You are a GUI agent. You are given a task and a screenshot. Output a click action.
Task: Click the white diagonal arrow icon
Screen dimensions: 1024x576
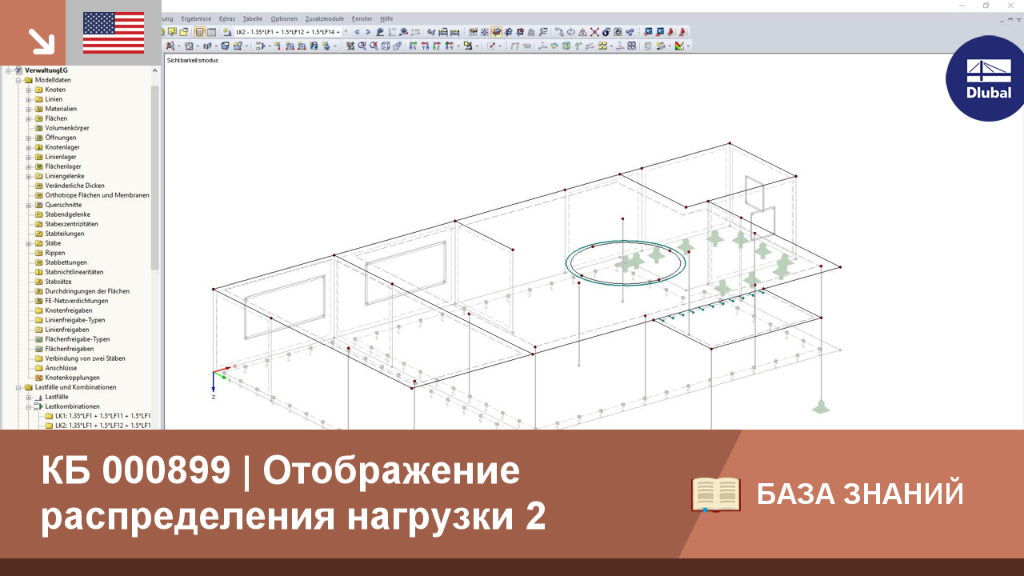pos(42,41)
